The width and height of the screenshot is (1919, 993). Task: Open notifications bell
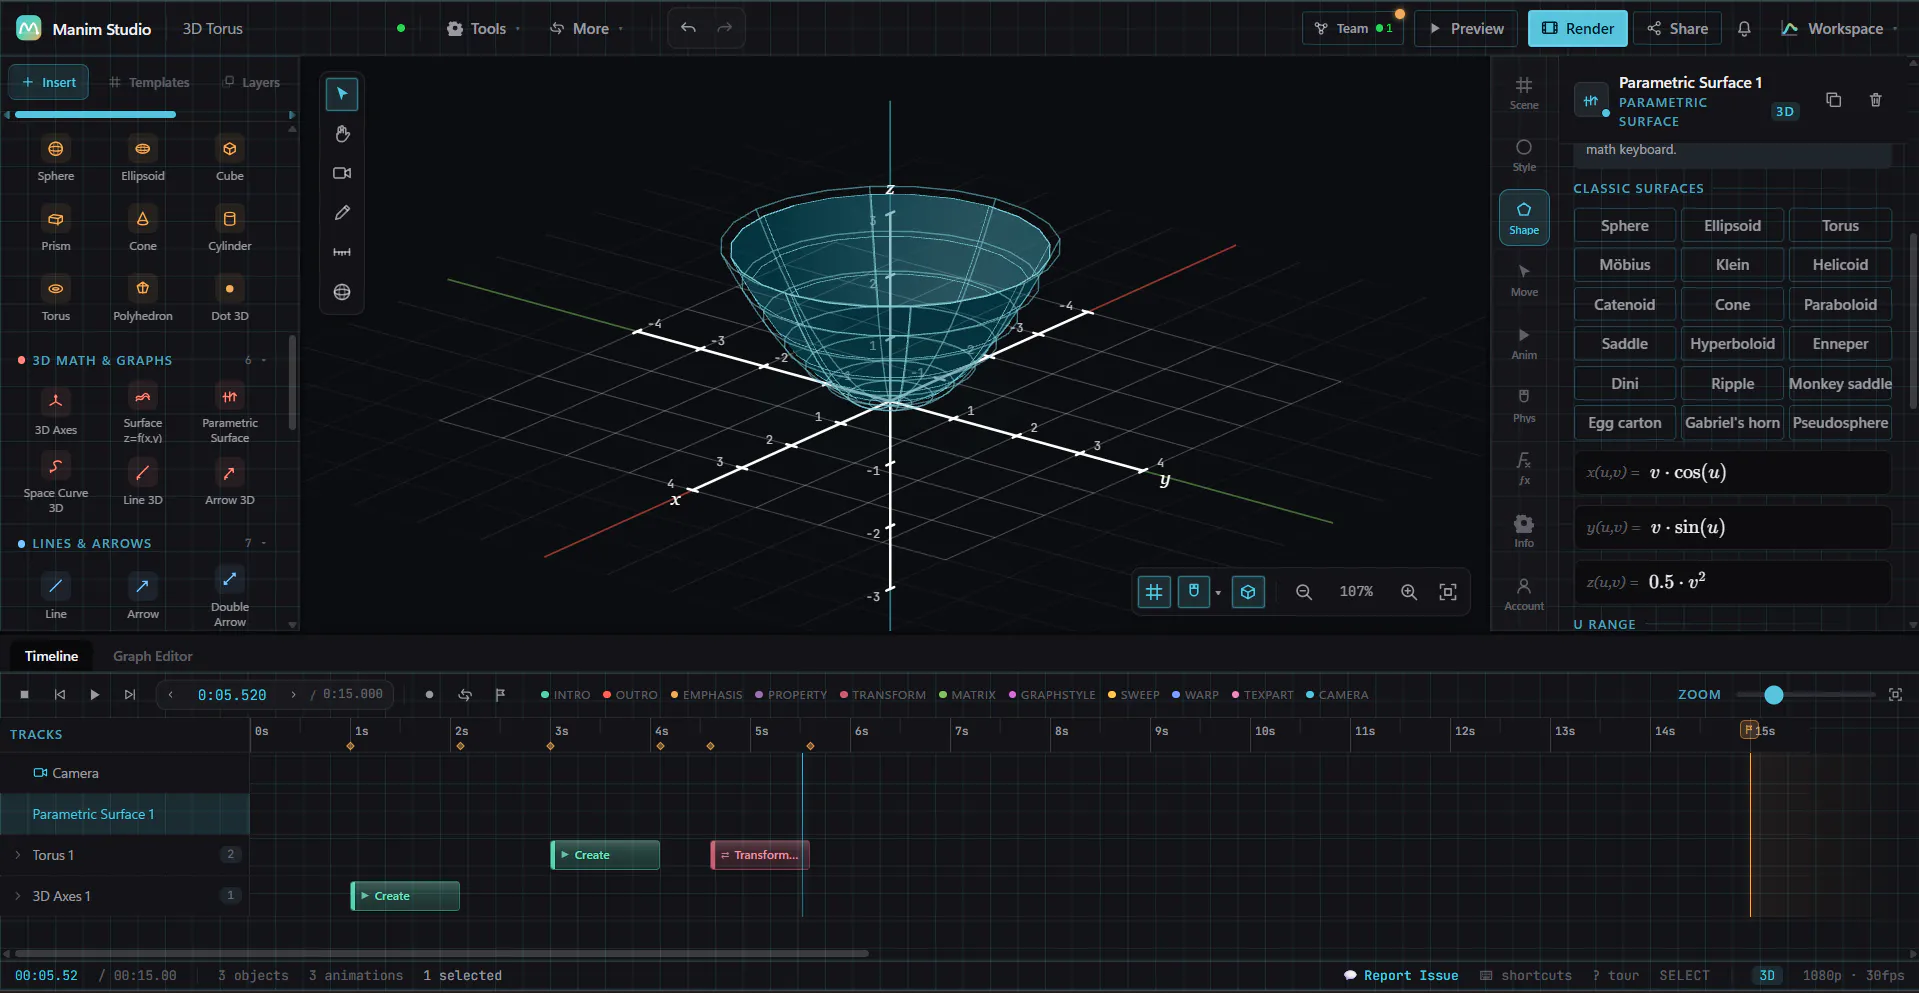(1744, 29)
